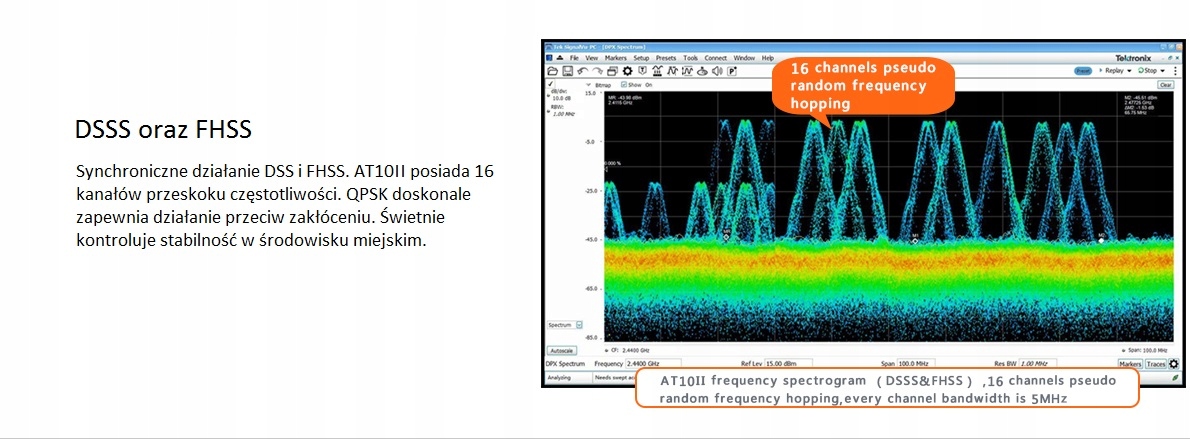Click the Undo arrow icon
This screenshot has width=1190, height=439.
(x=582, y=71)
